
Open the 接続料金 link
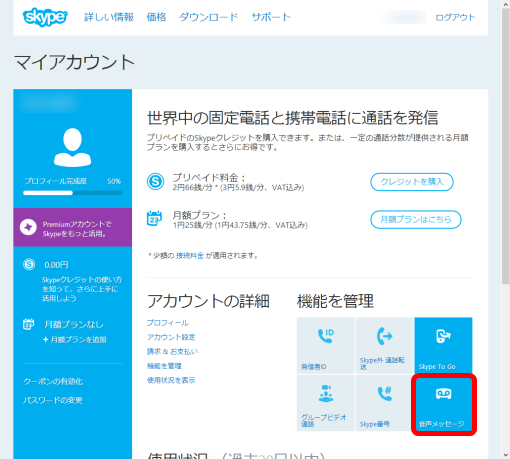[x=190, y=256]
